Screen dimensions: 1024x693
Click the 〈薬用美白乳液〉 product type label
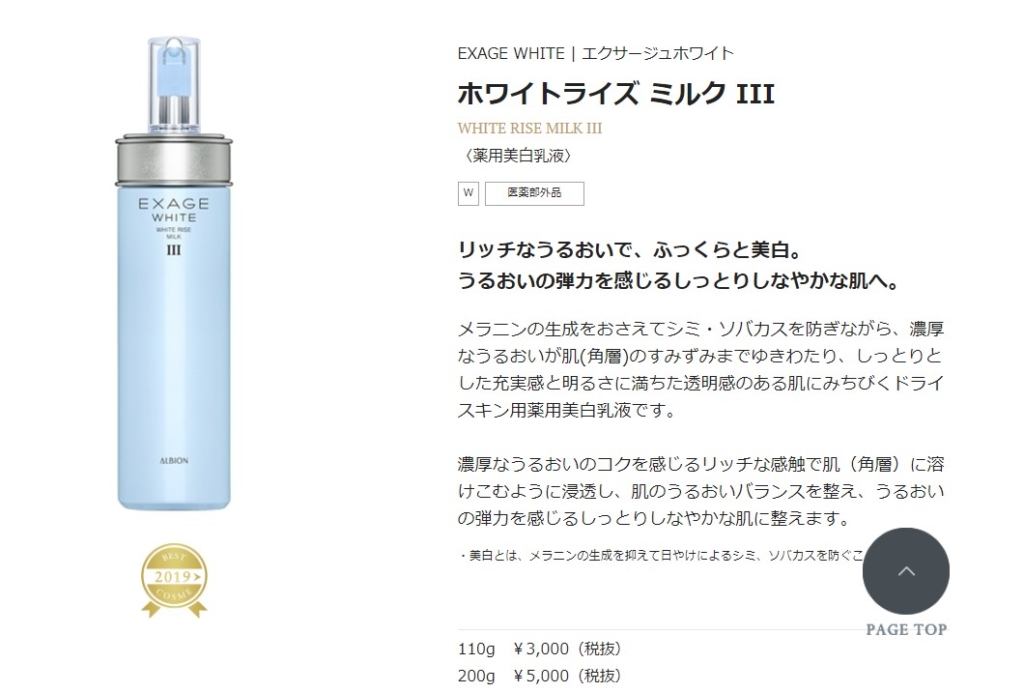coord(518,155)
